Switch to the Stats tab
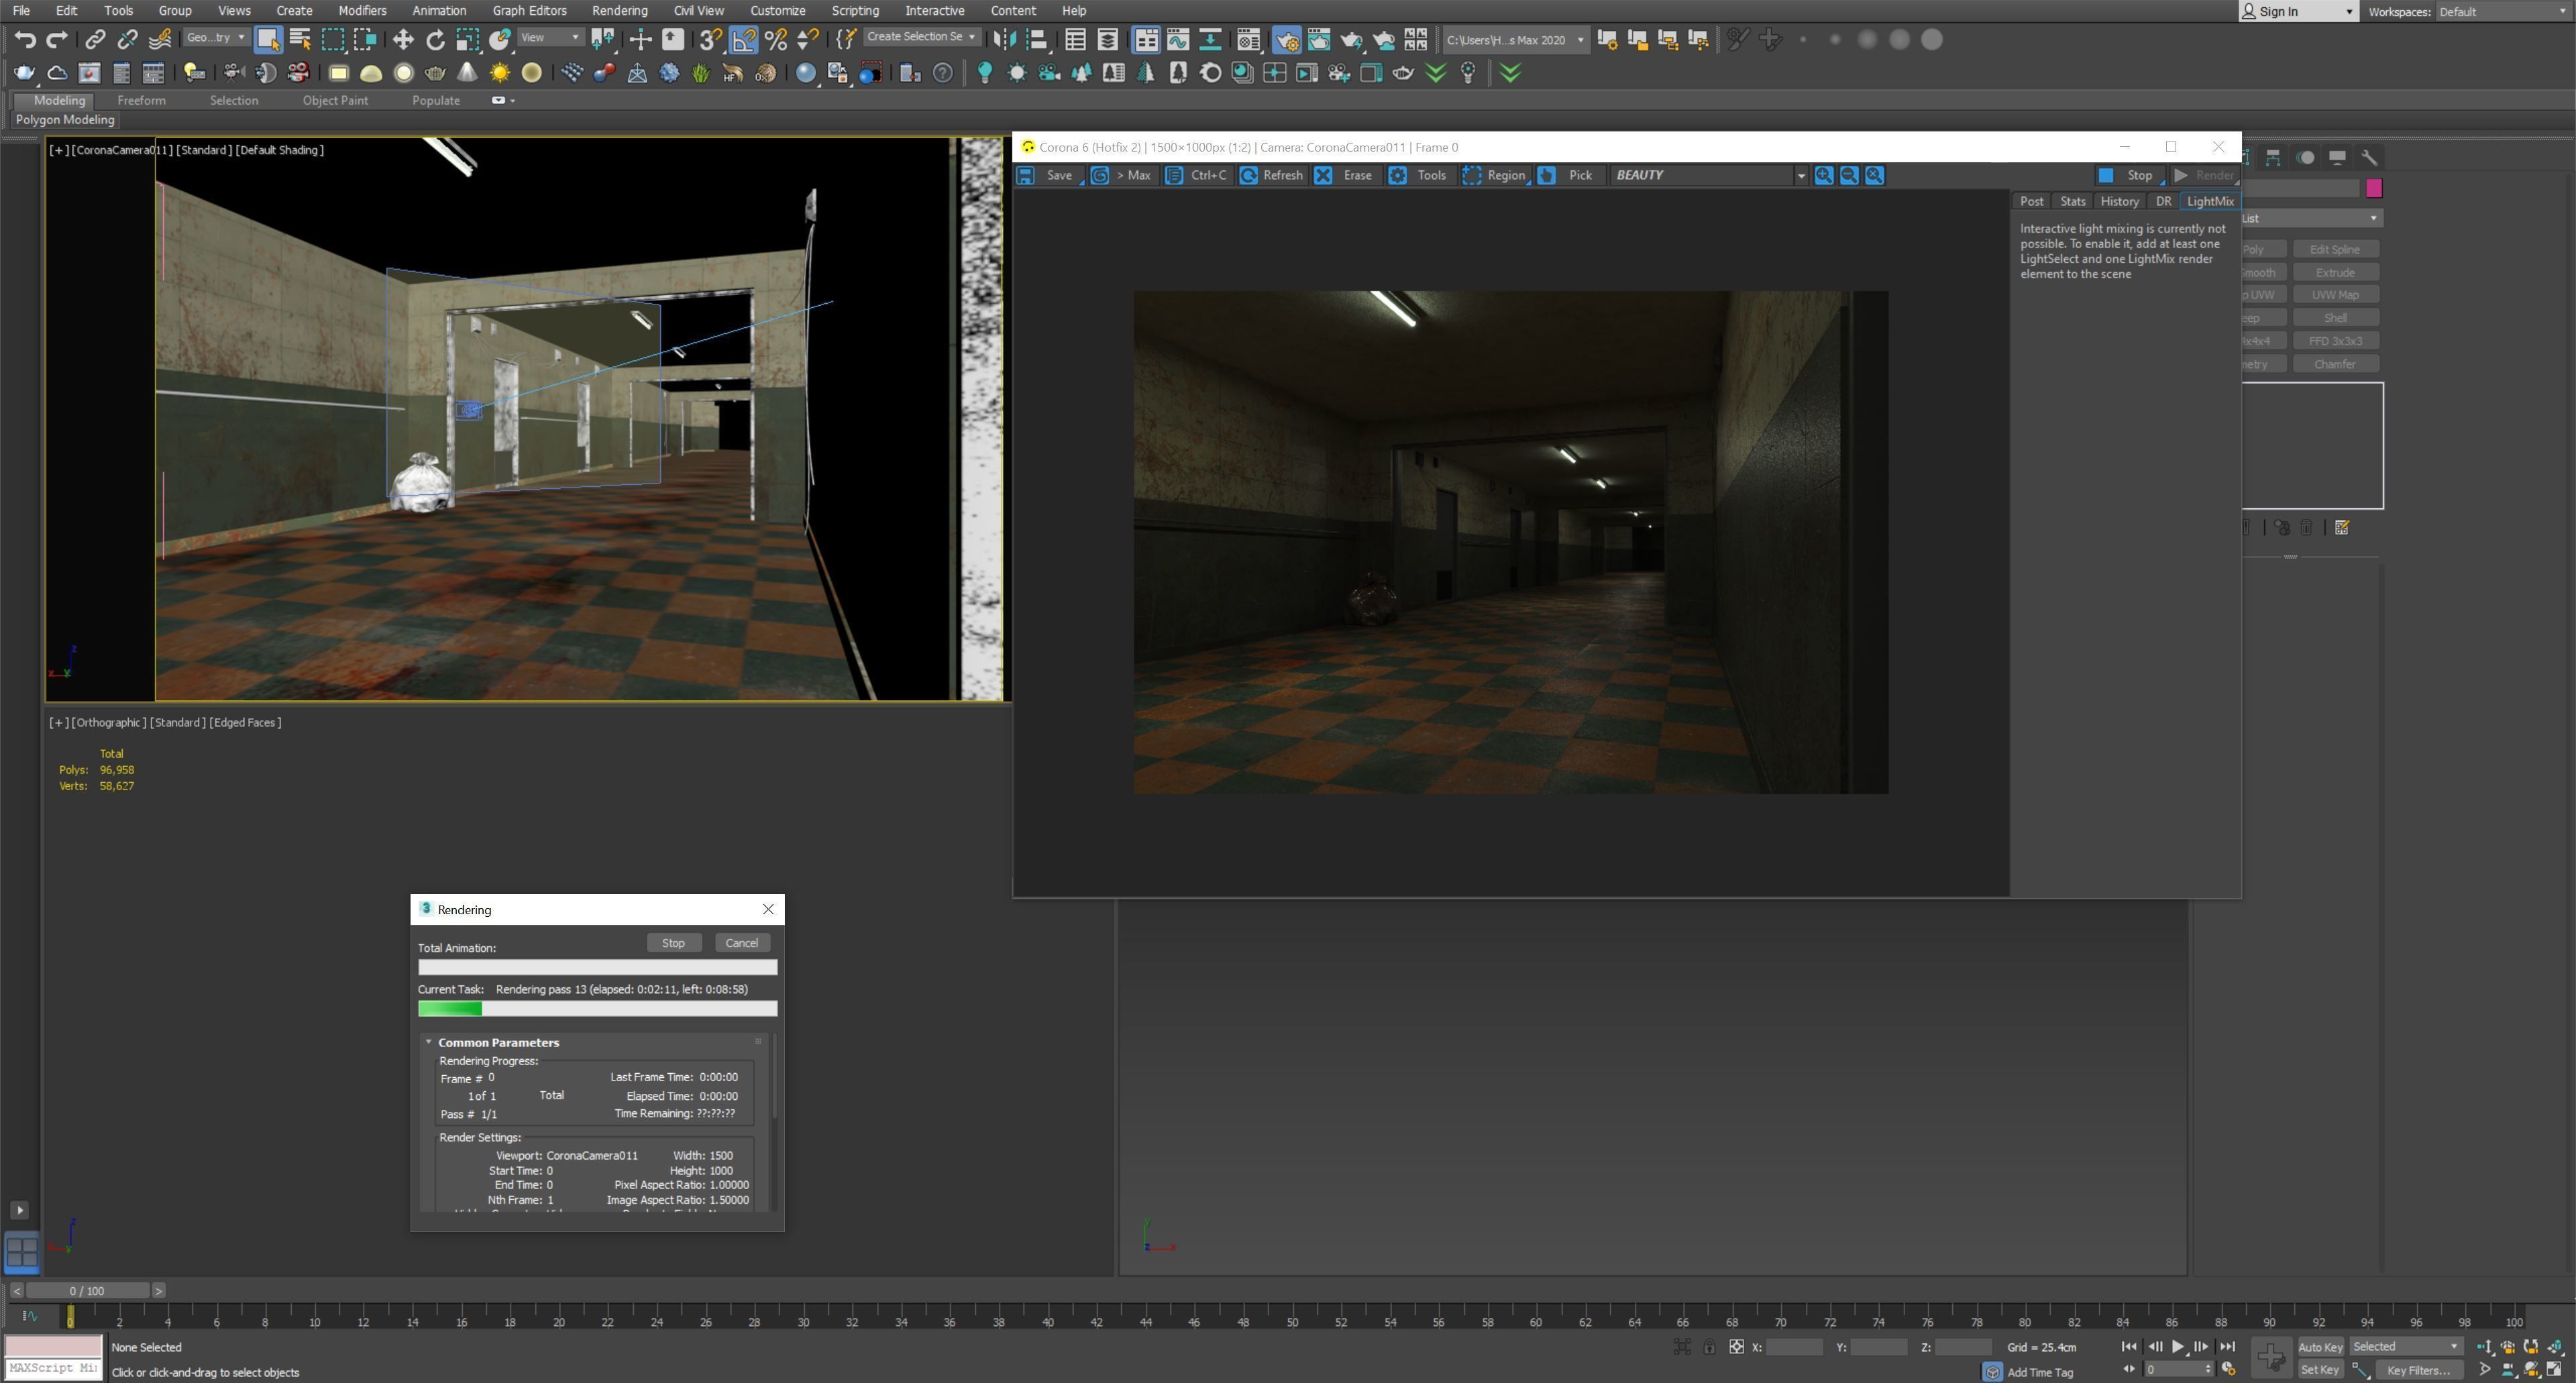Image resolution: width=2576 pixels, height=1383 pixels. tap(2072, 201)
